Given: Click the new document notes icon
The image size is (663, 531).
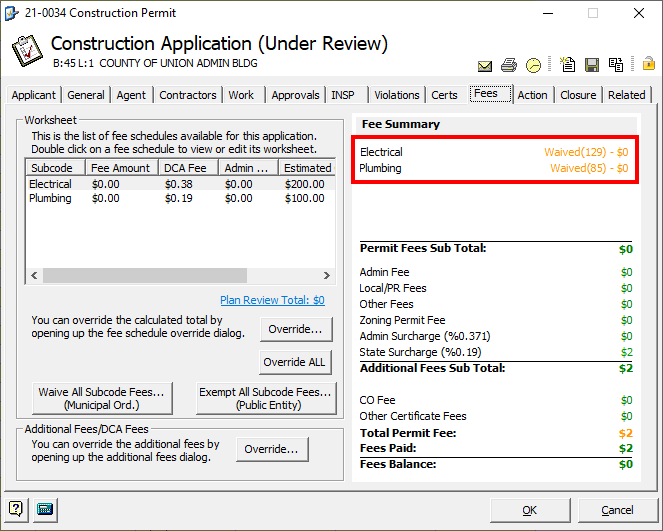Looking at the screenshot, I should (x=567, y=64).
